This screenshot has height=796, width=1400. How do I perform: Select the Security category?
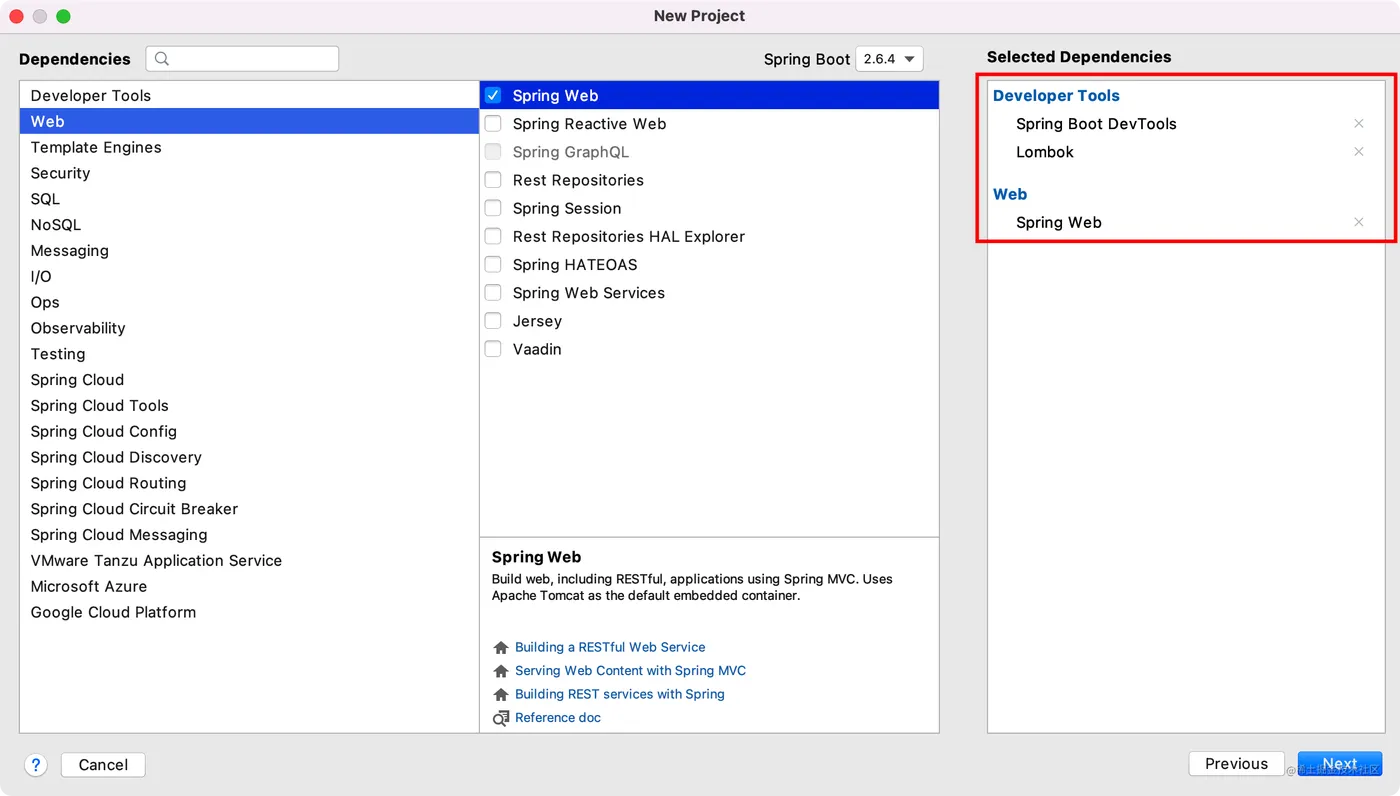[249, 173]
